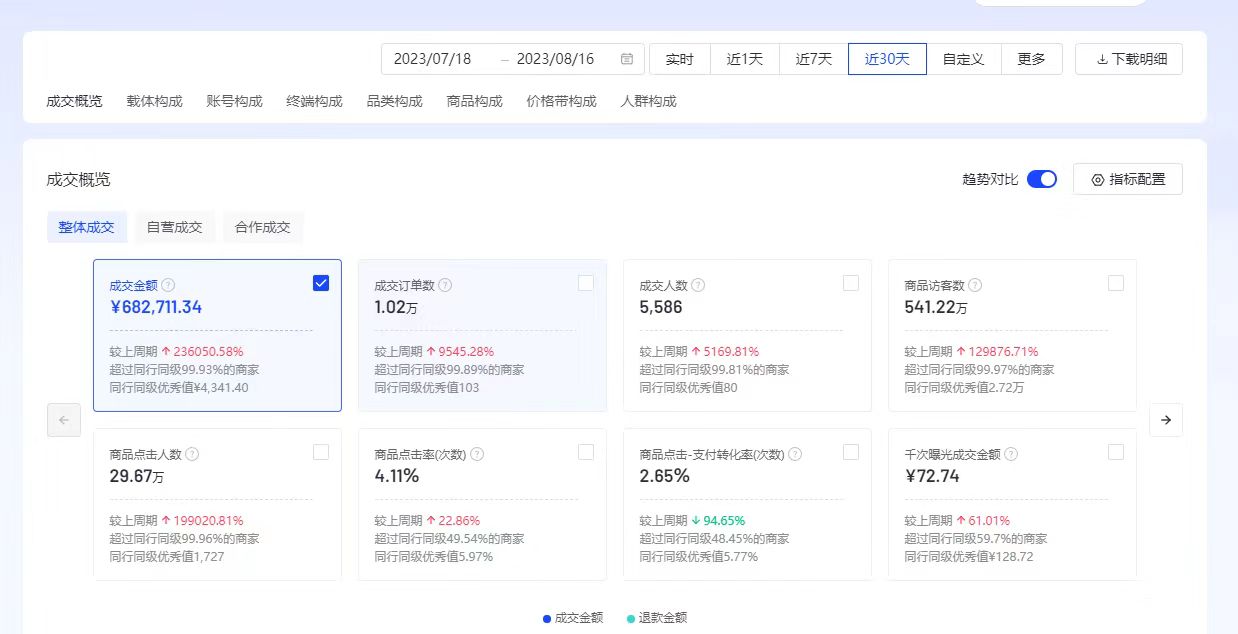Select the 近1天 time range
Image resolution: width=1238 pixels, height=634 pixels.
pos(745,59)
